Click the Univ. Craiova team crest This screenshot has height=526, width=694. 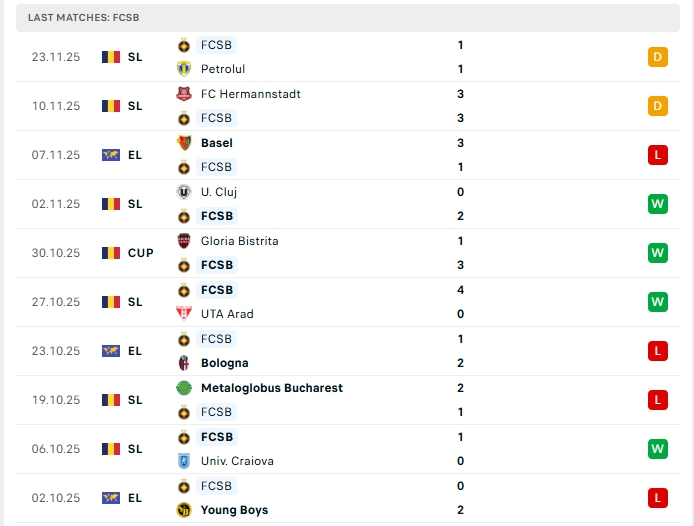pos(184,461)
